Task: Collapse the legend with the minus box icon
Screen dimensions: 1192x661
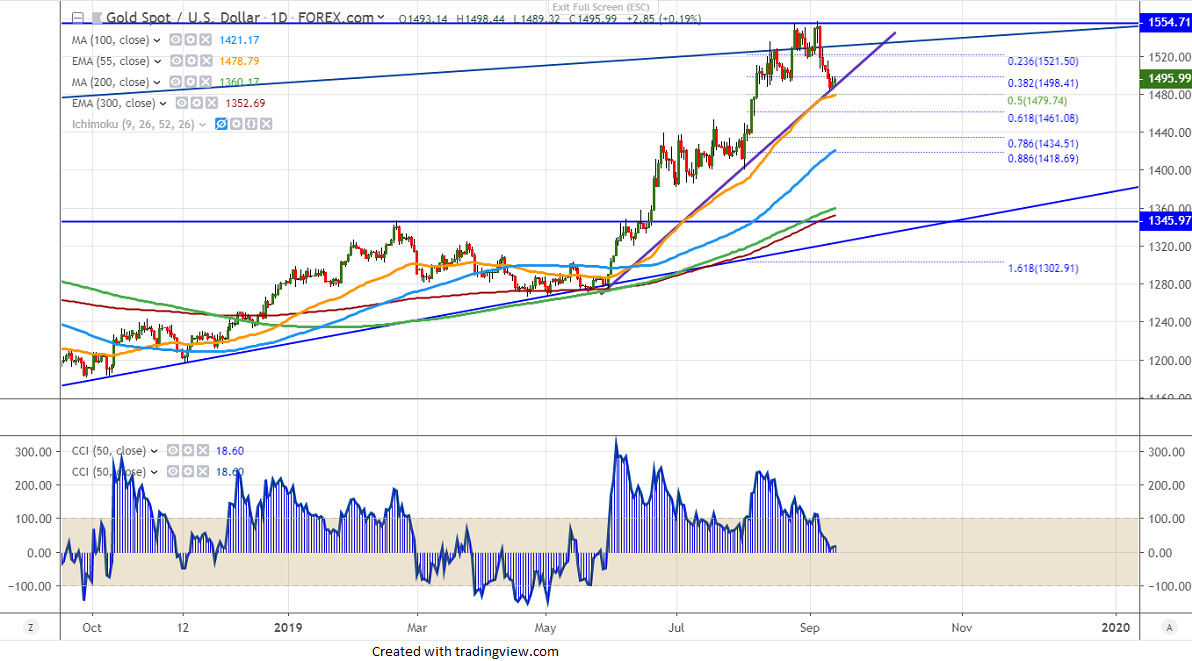Action: (x=78, y=17)
